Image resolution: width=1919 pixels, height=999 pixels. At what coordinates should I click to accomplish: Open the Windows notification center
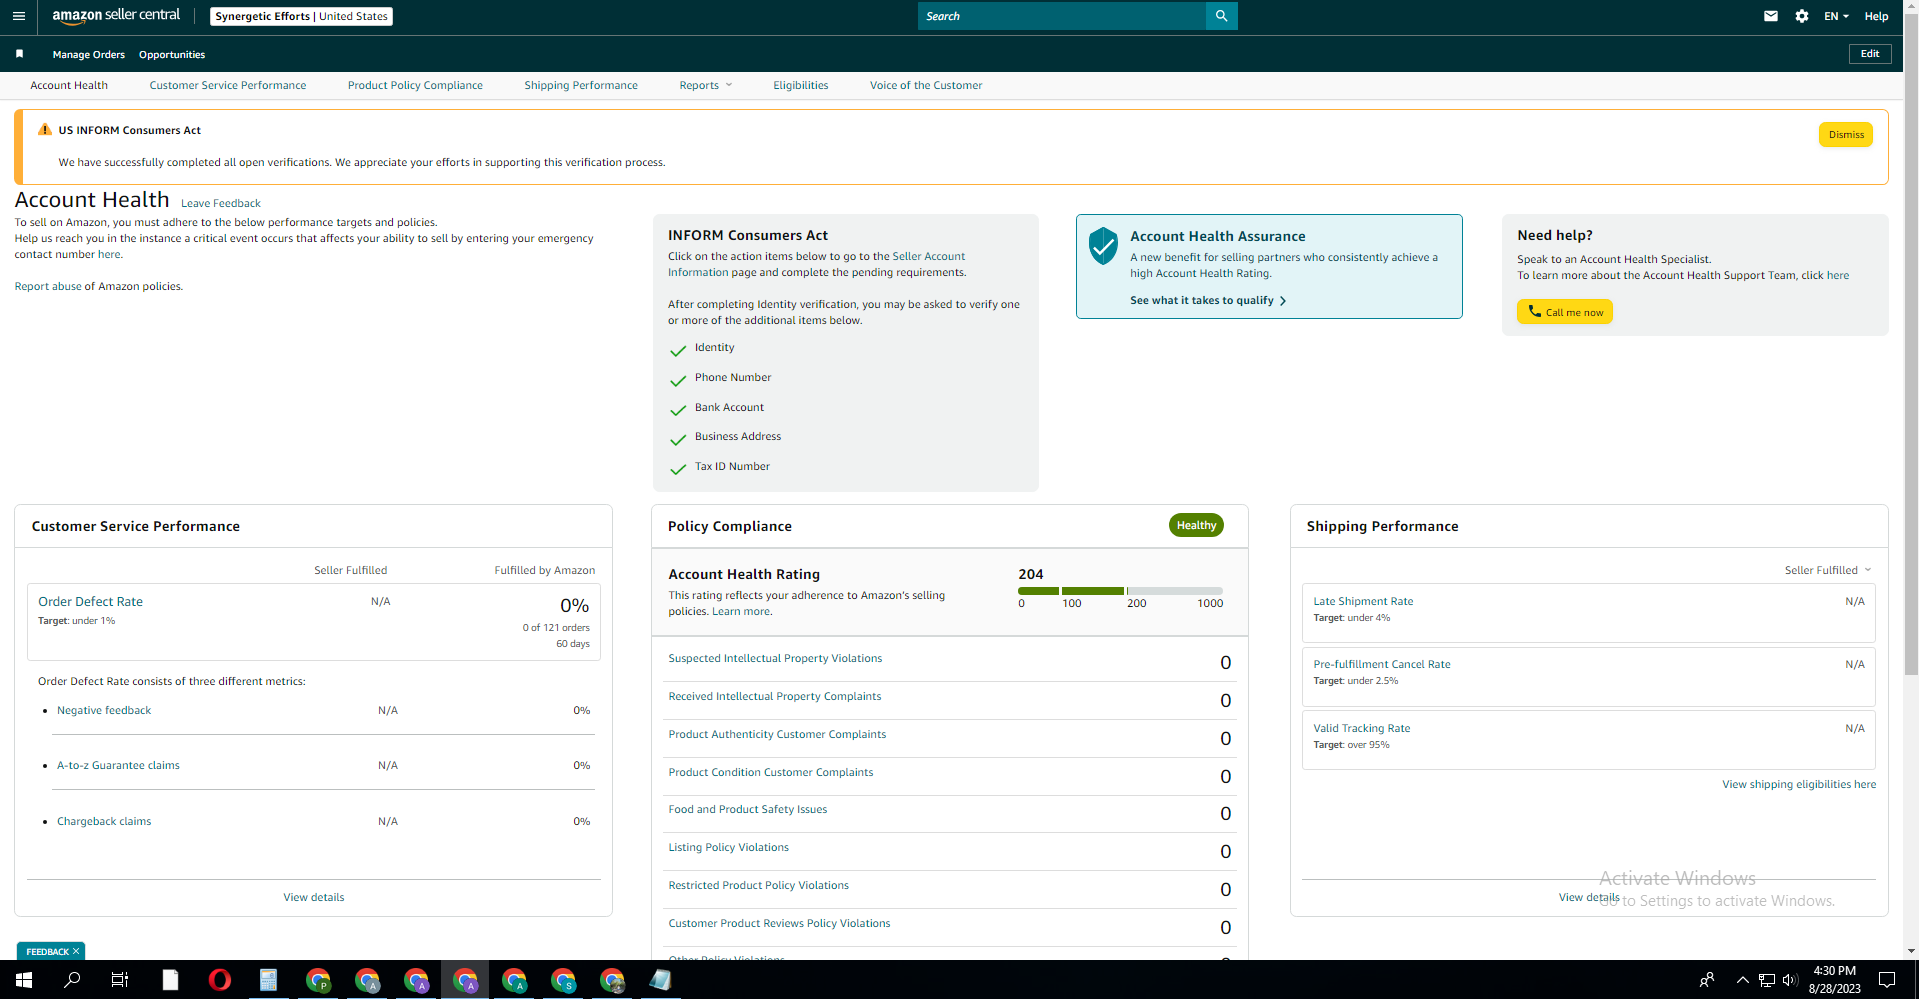click(1887, 980)
